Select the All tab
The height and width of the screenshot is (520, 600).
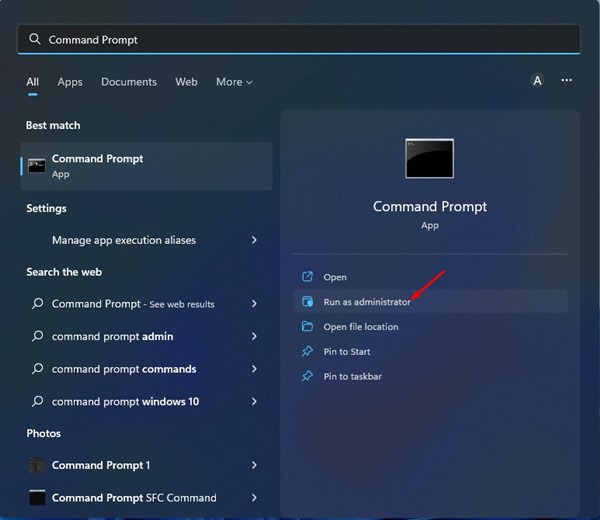click(33, 82)
